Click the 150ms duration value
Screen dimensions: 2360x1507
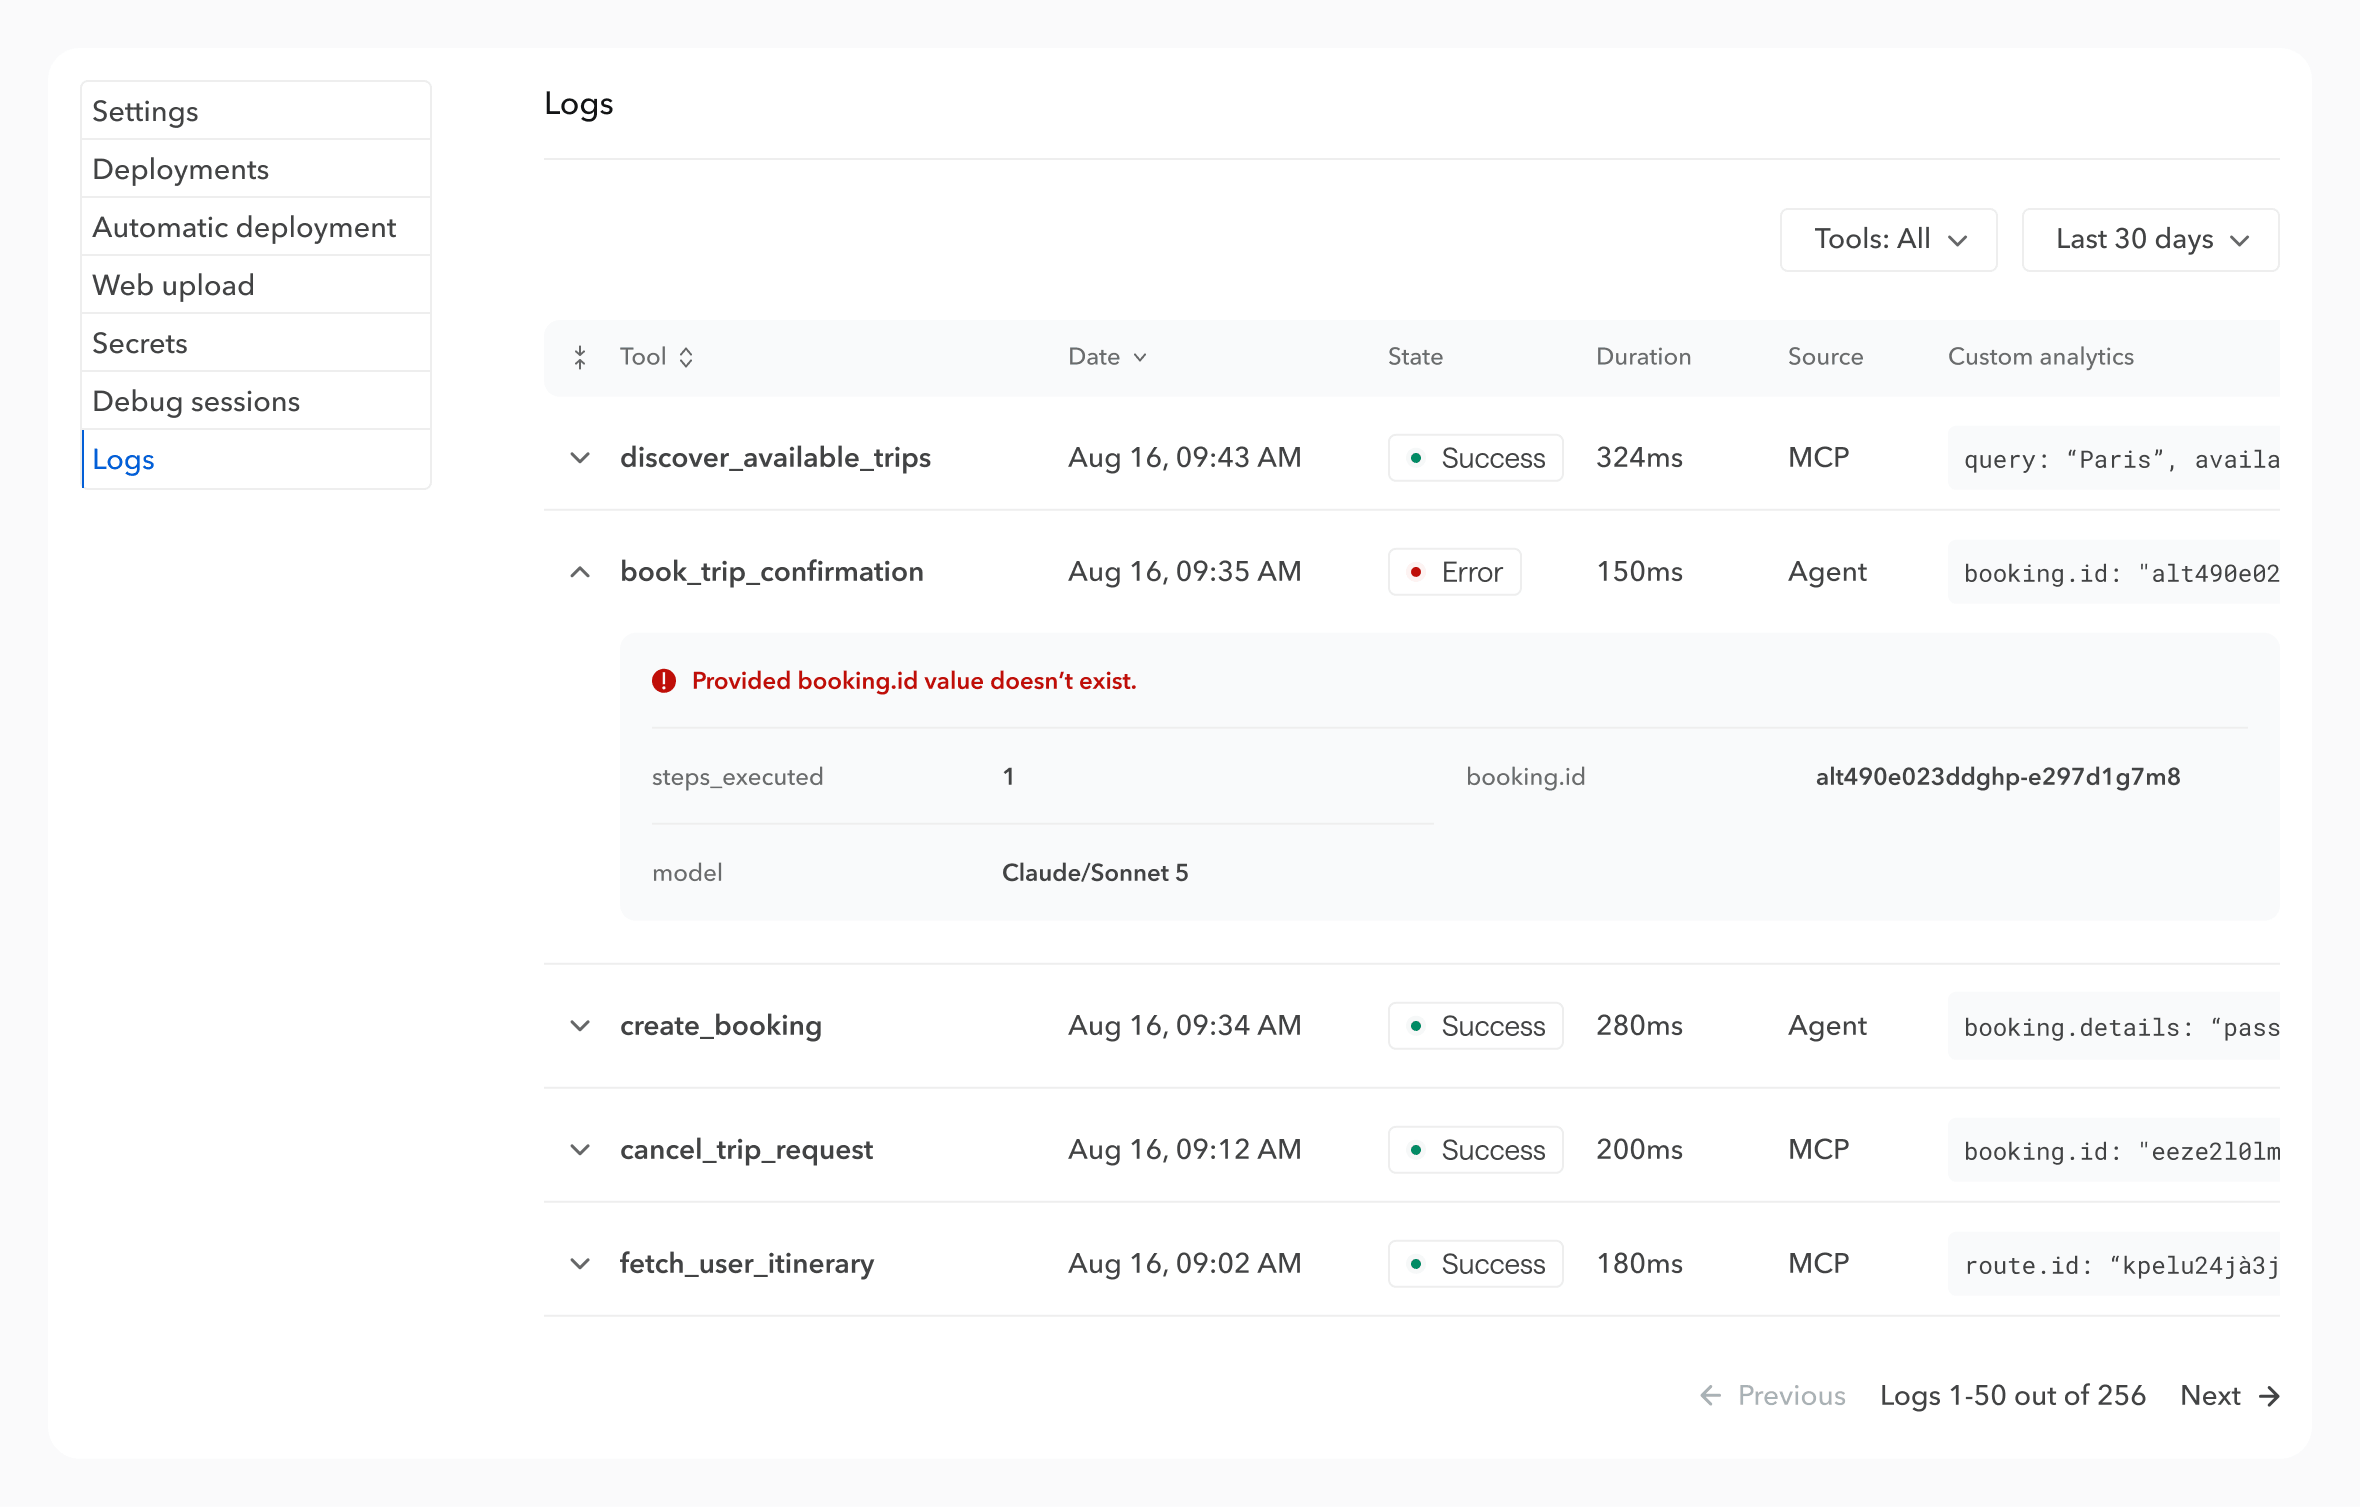[x=1639, y=572]
